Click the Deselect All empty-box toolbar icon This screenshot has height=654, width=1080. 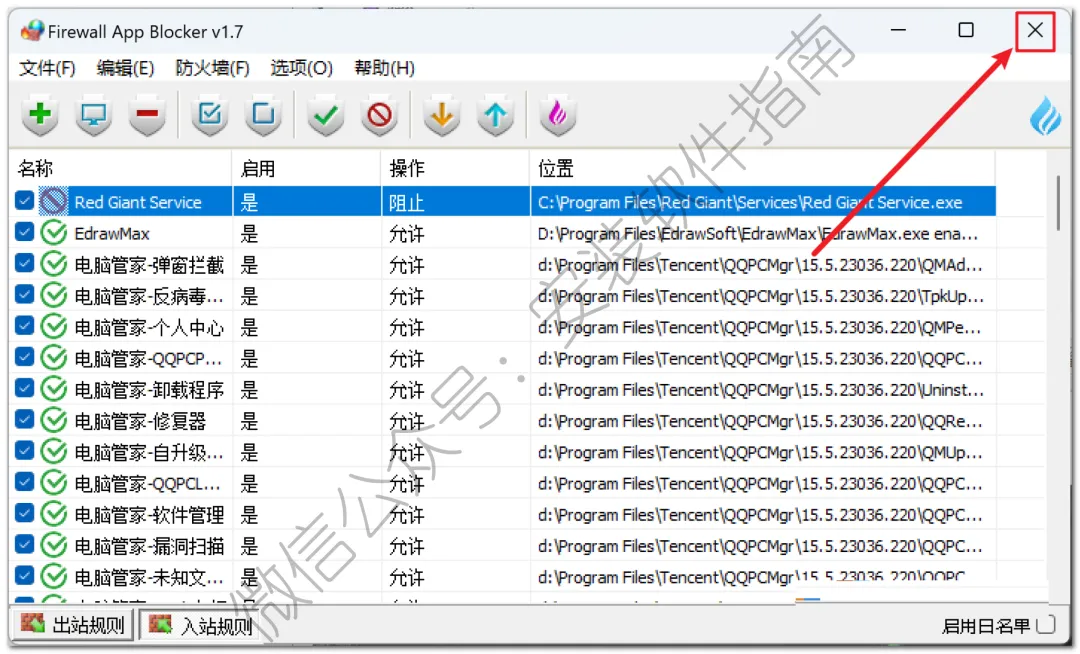click(263, 115)
